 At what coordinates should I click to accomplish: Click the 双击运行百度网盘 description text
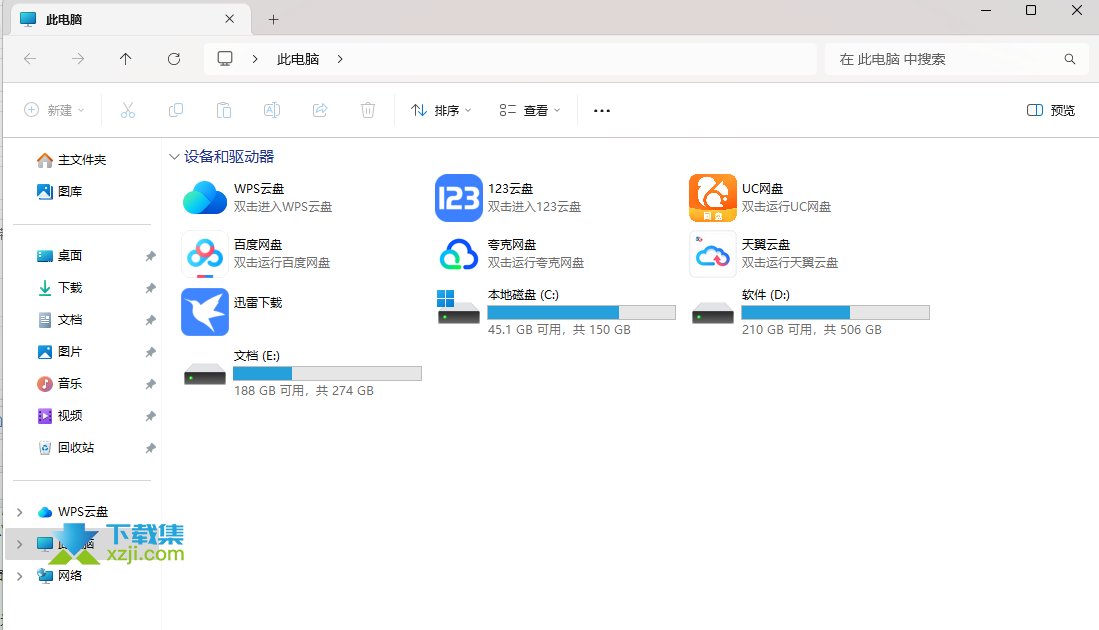(x=282, y=263)
